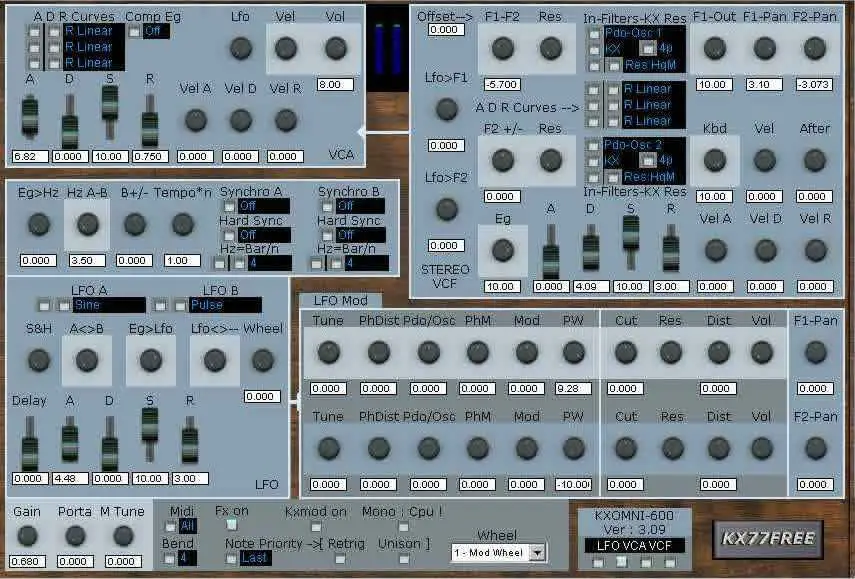The height and width of the screenshot is (579, 855).
Task: Click the A<>B knob in LFO panel
Action: tap(87, 360)
